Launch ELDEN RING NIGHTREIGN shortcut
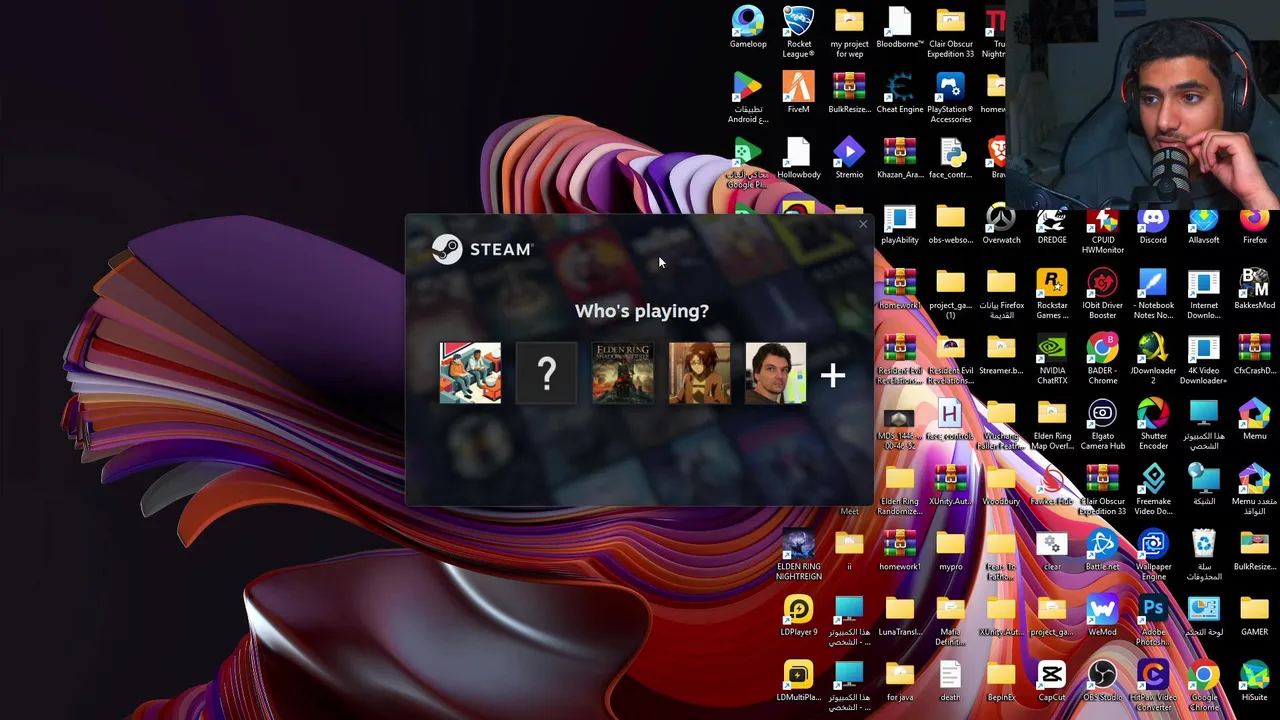1280x720 pixels. 798,555
